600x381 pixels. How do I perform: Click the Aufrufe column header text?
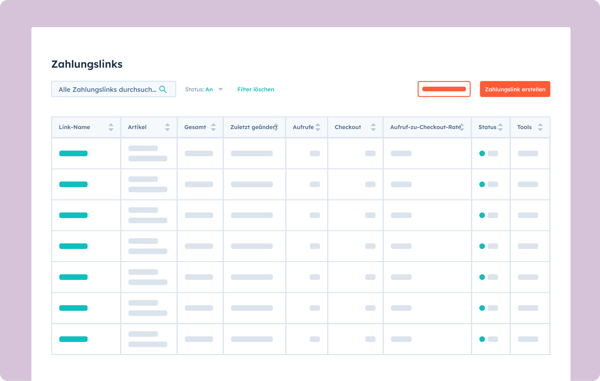click(303, 127)
